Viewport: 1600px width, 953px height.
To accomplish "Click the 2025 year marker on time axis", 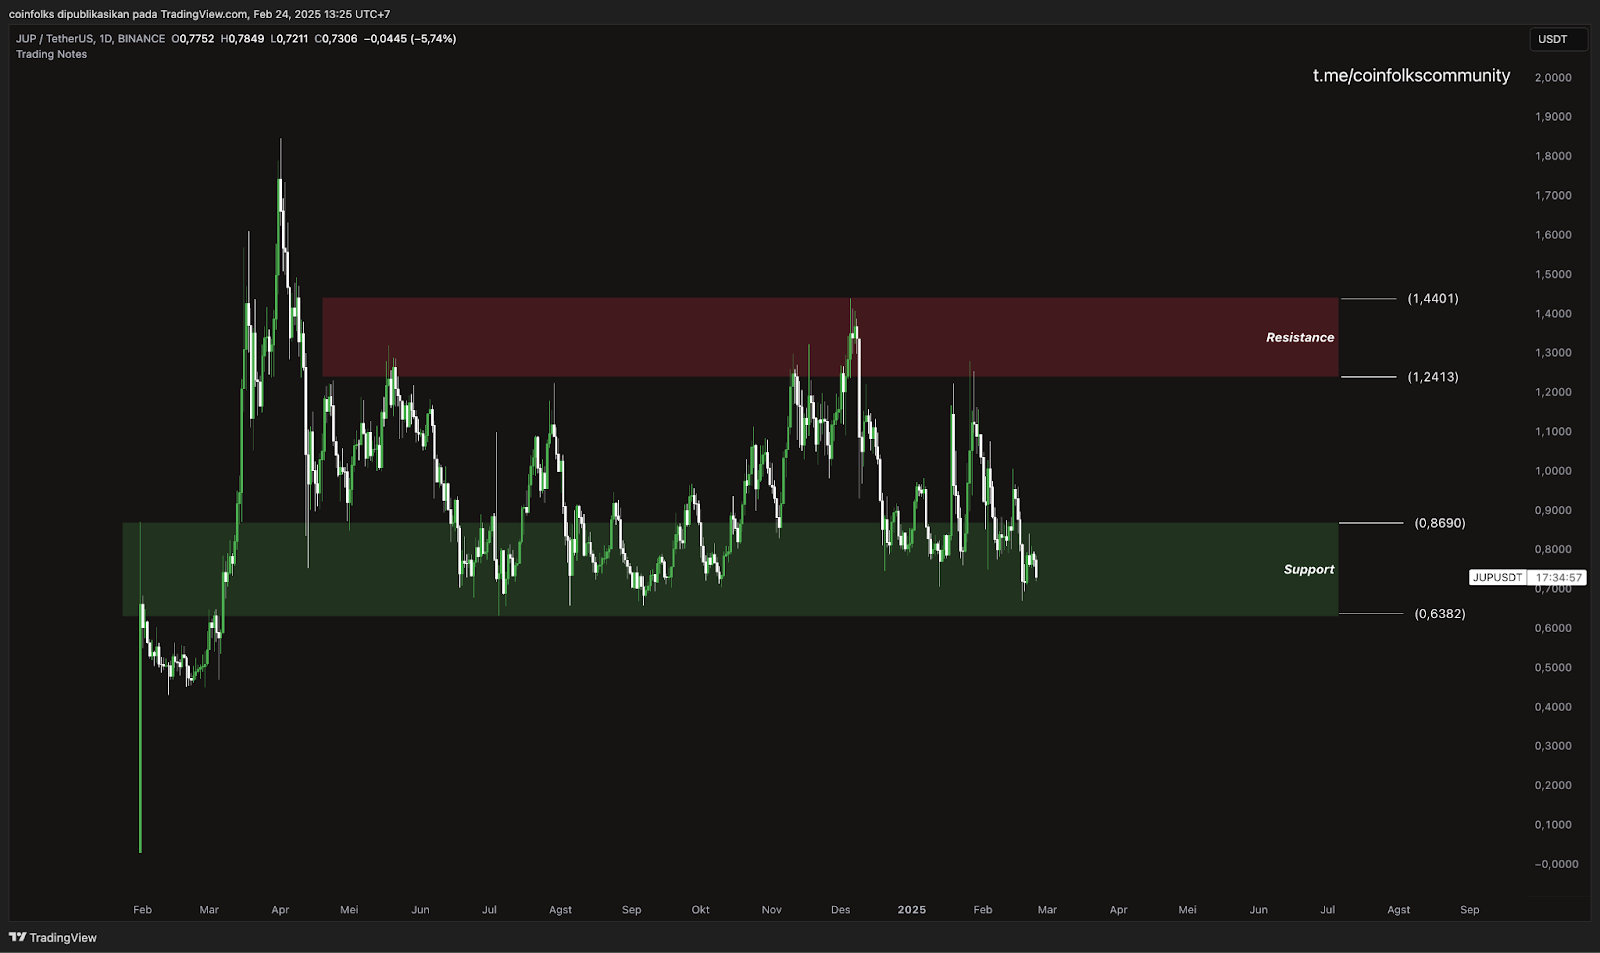I will point(911,910).
